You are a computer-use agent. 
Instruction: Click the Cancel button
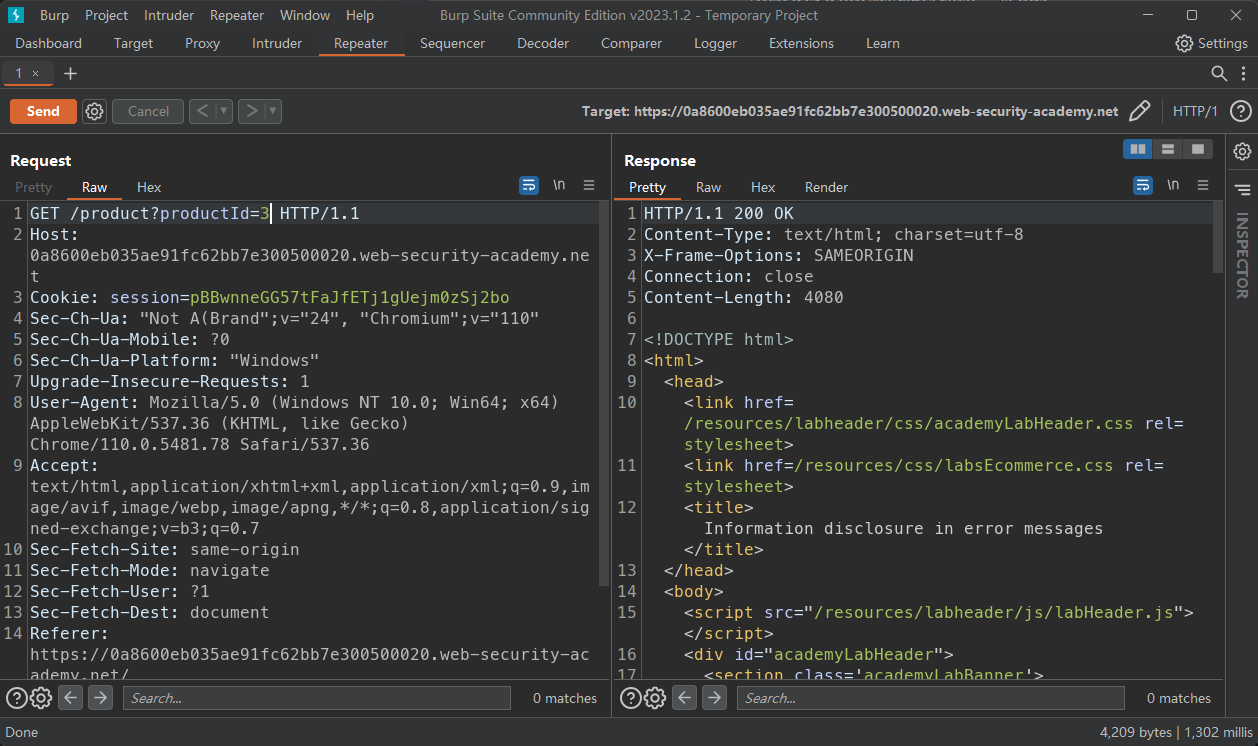[x=148, y=111]
